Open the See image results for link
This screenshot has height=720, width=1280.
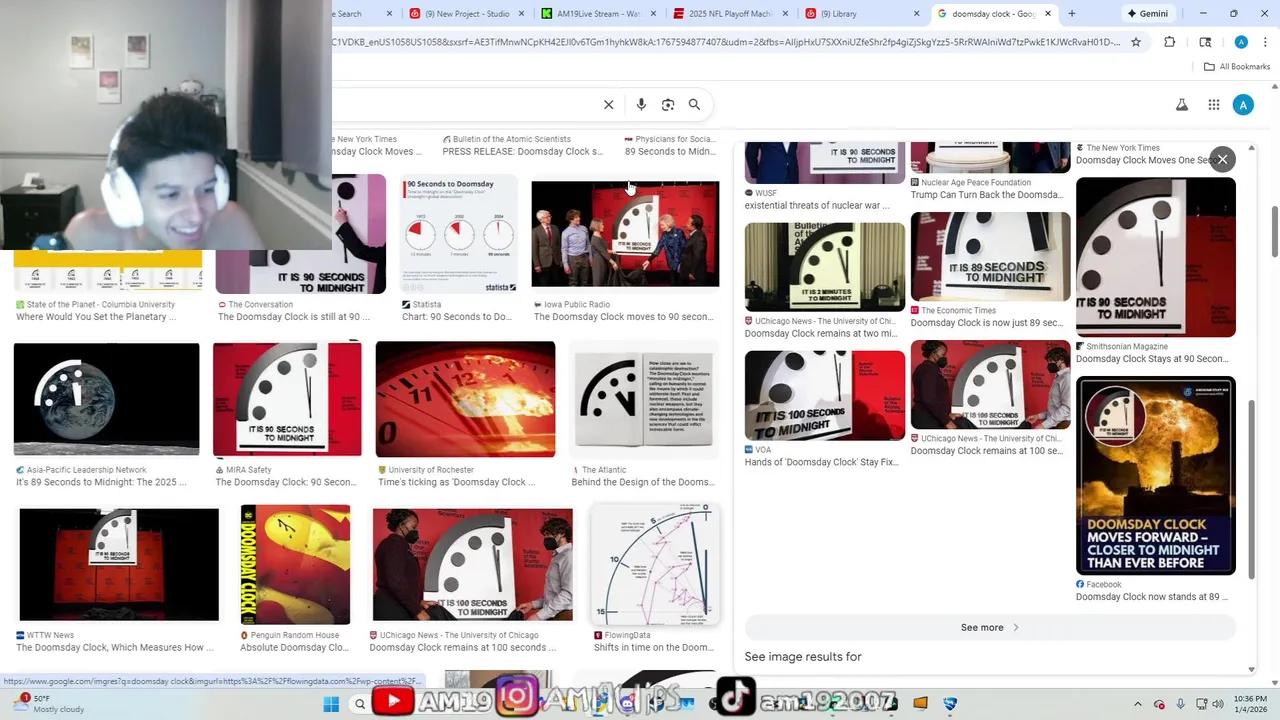[803, 657]
